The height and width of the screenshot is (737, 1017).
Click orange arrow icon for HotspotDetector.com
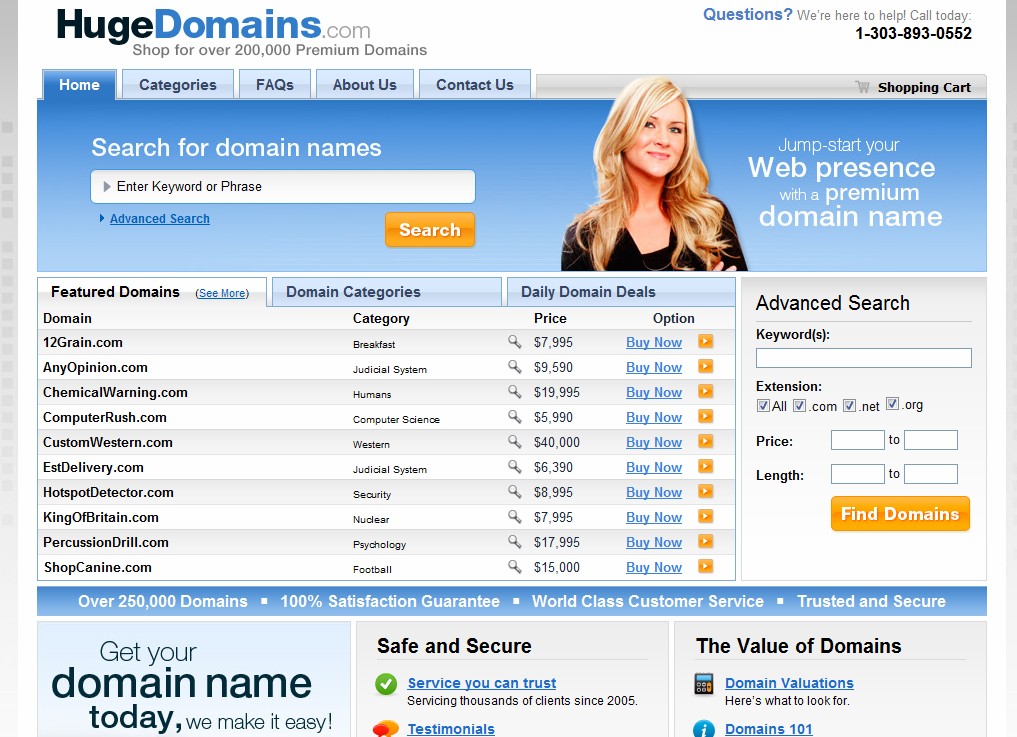point(706,491)
